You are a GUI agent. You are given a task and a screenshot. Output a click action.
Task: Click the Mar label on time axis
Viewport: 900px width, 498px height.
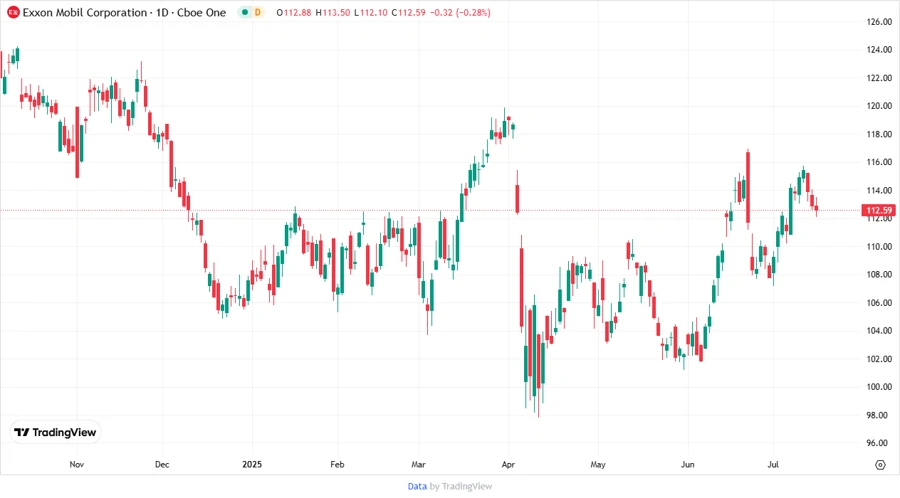[x=418, y=464]
